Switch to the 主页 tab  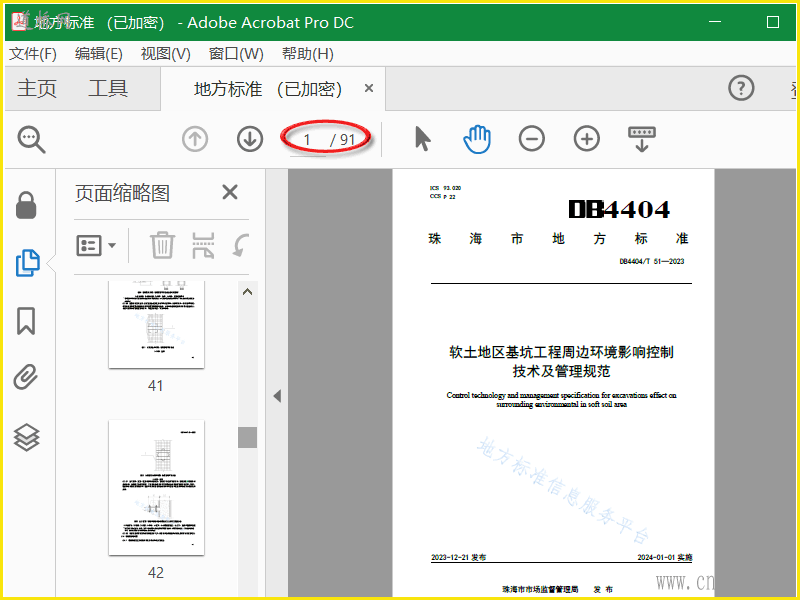tap(37, 88)
